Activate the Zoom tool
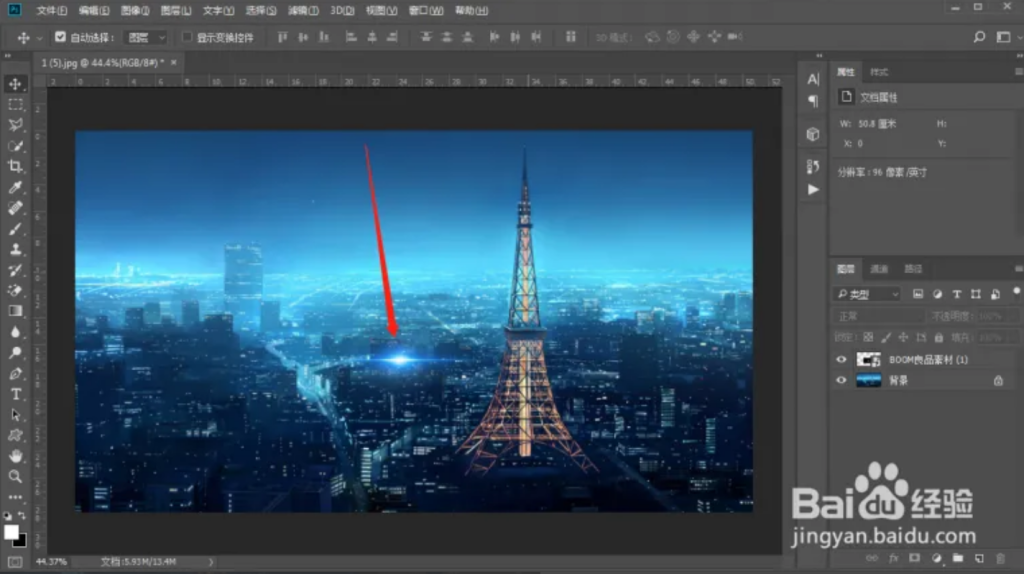The image size is (1024, 574). pos(15,477)
